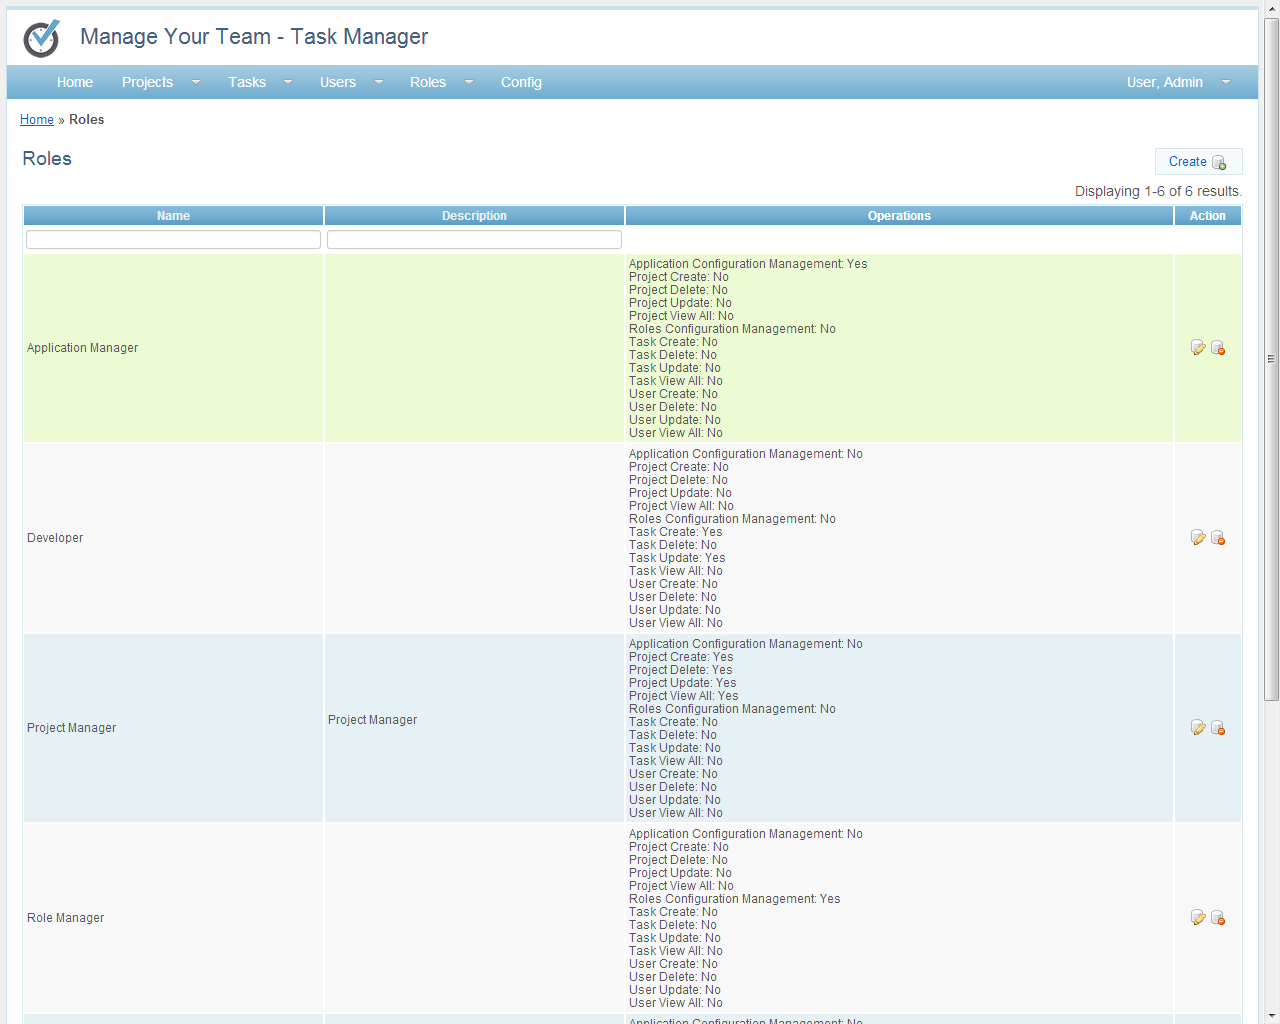Click the Task Manager checkmark logo
Image resolution: width=1280 pixels, height=1024 pixels.
(42, 38)
